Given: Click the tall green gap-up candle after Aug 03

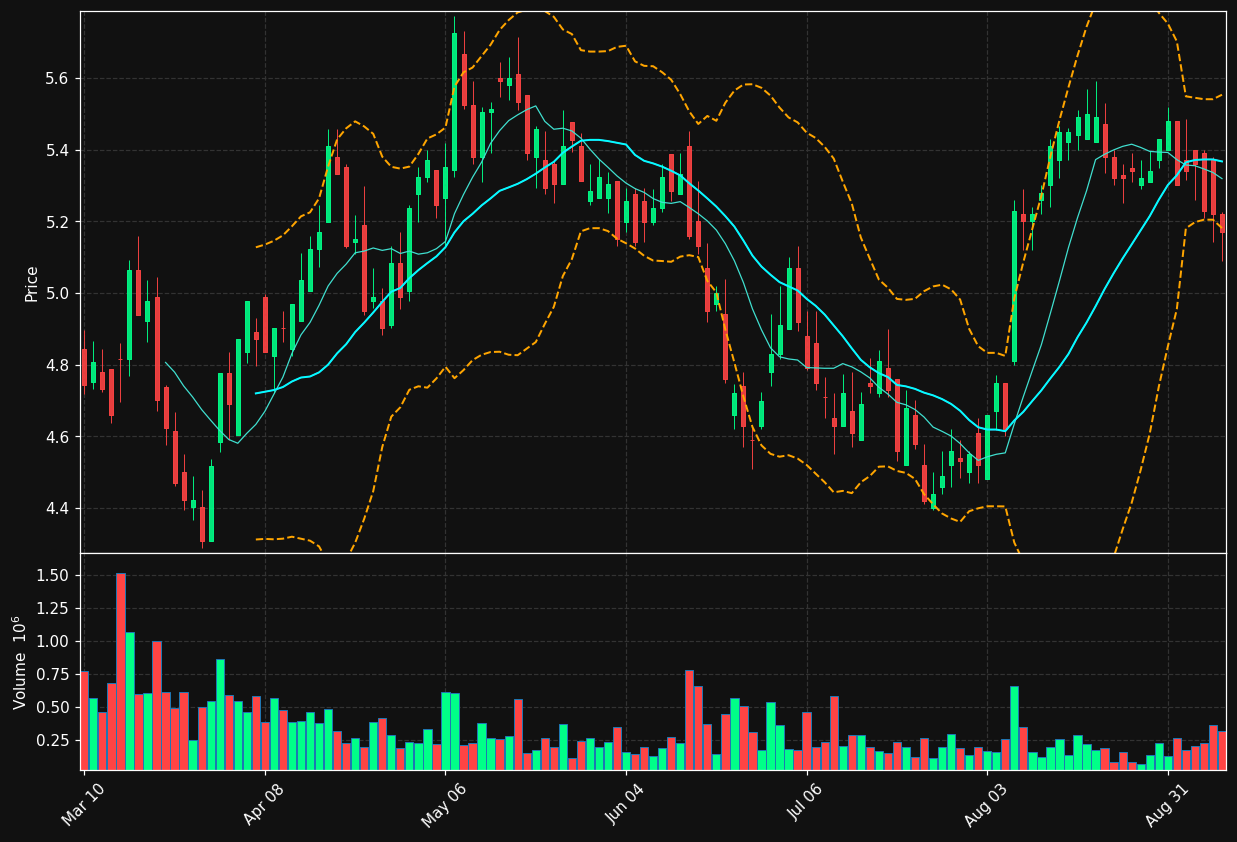Looking at the screenshot, I should click(x=1014, y=286).
